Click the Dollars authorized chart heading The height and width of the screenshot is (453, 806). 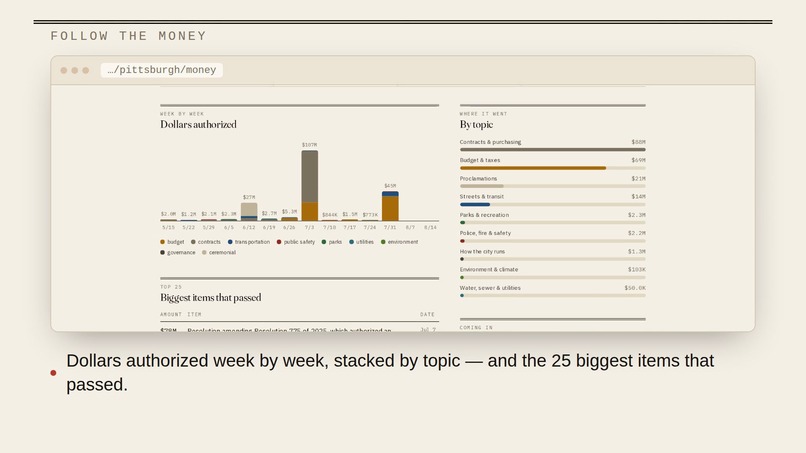198,124
